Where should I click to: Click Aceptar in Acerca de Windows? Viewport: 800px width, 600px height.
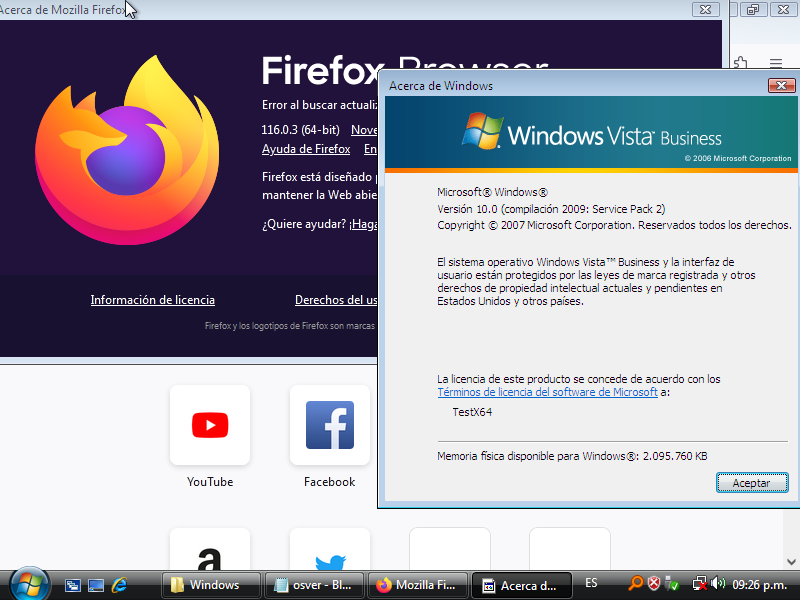coord(752,483)
